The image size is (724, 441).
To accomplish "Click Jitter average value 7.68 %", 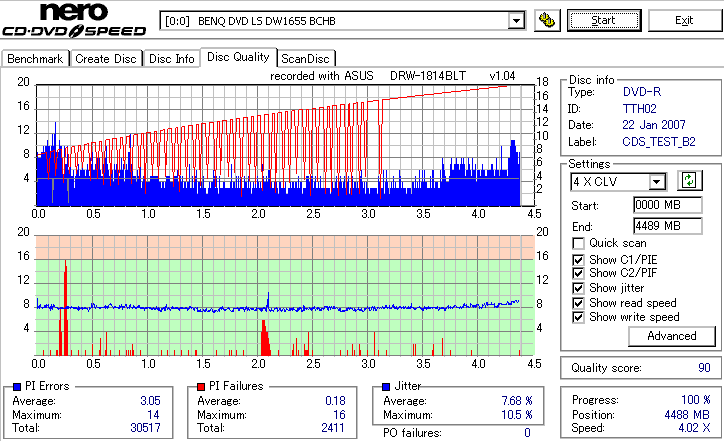I will point(517,401).
